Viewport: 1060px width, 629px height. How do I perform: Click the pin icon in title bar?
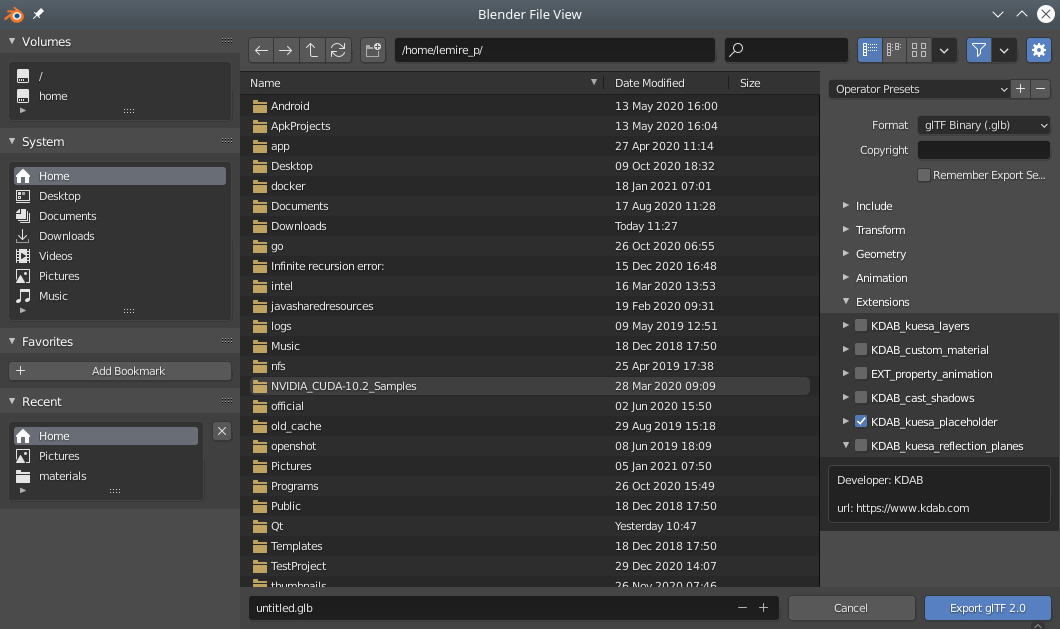click(x=38, y=14)
